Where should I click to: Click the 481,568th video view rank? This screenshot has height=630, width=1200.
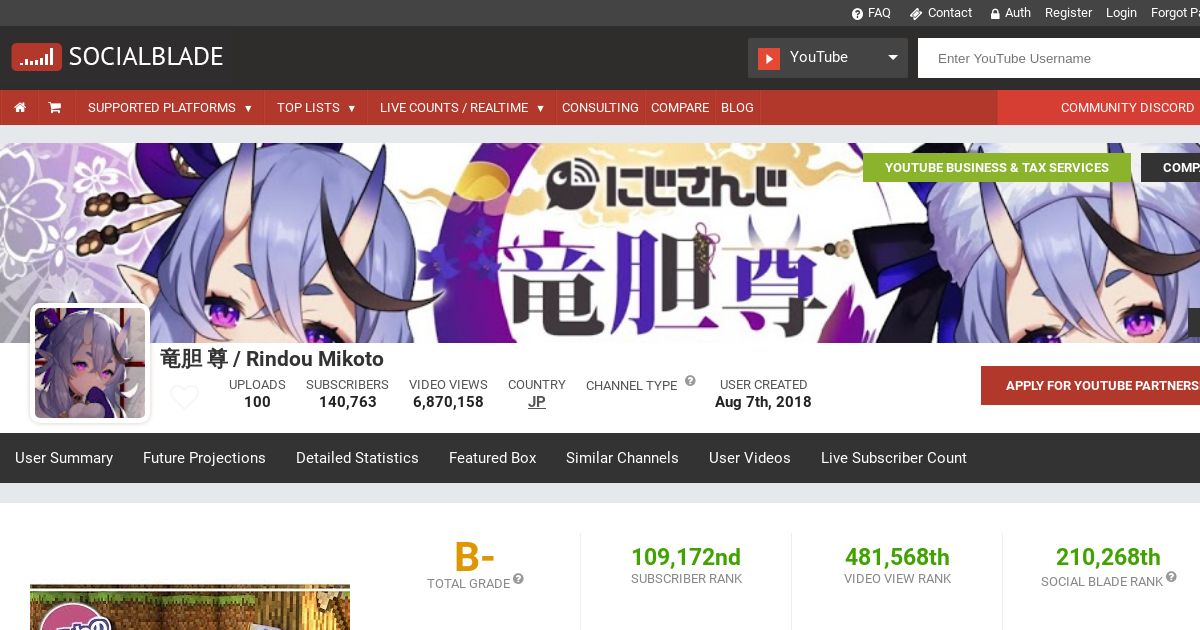click(x=897, y=557)
